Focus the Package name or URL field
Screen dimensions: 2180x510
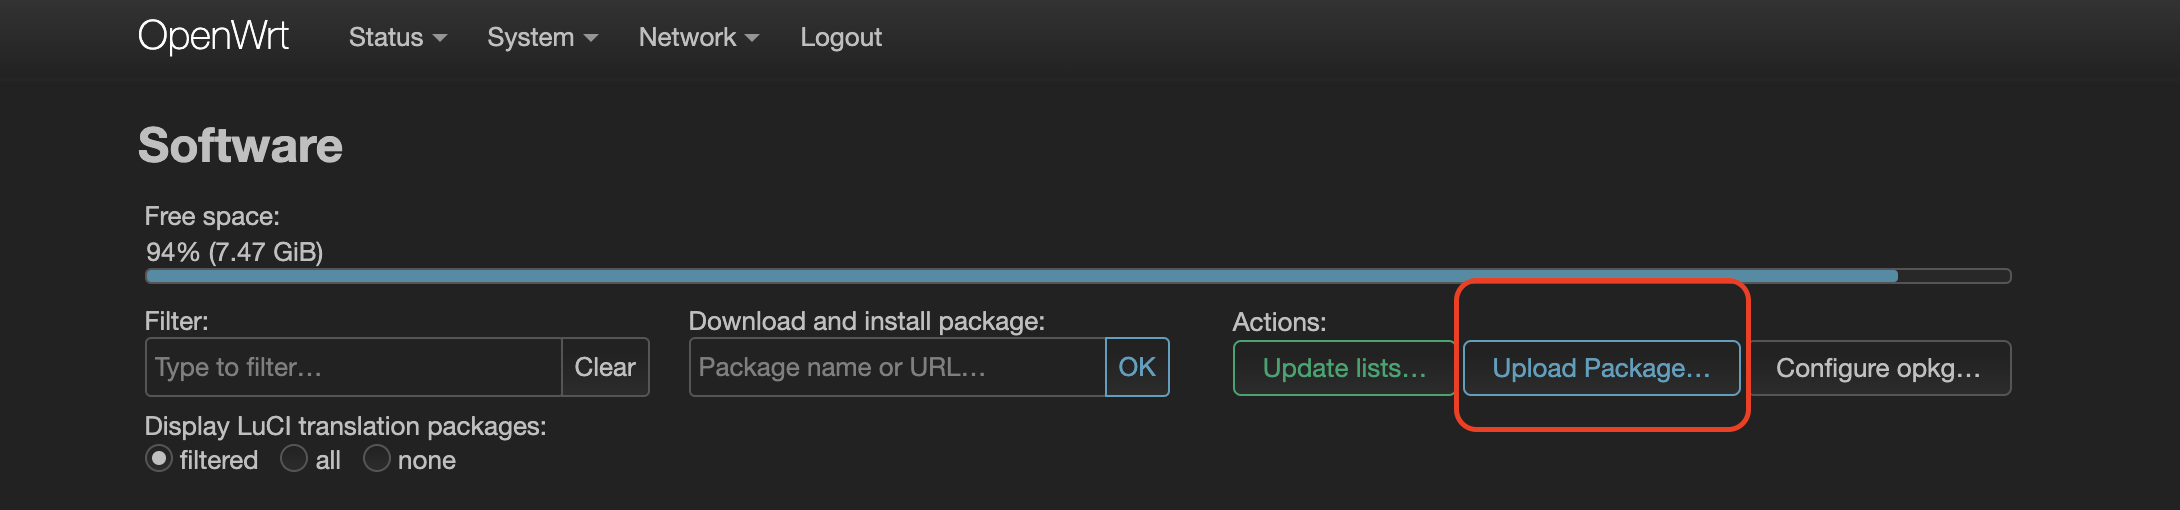click(898, 367)
